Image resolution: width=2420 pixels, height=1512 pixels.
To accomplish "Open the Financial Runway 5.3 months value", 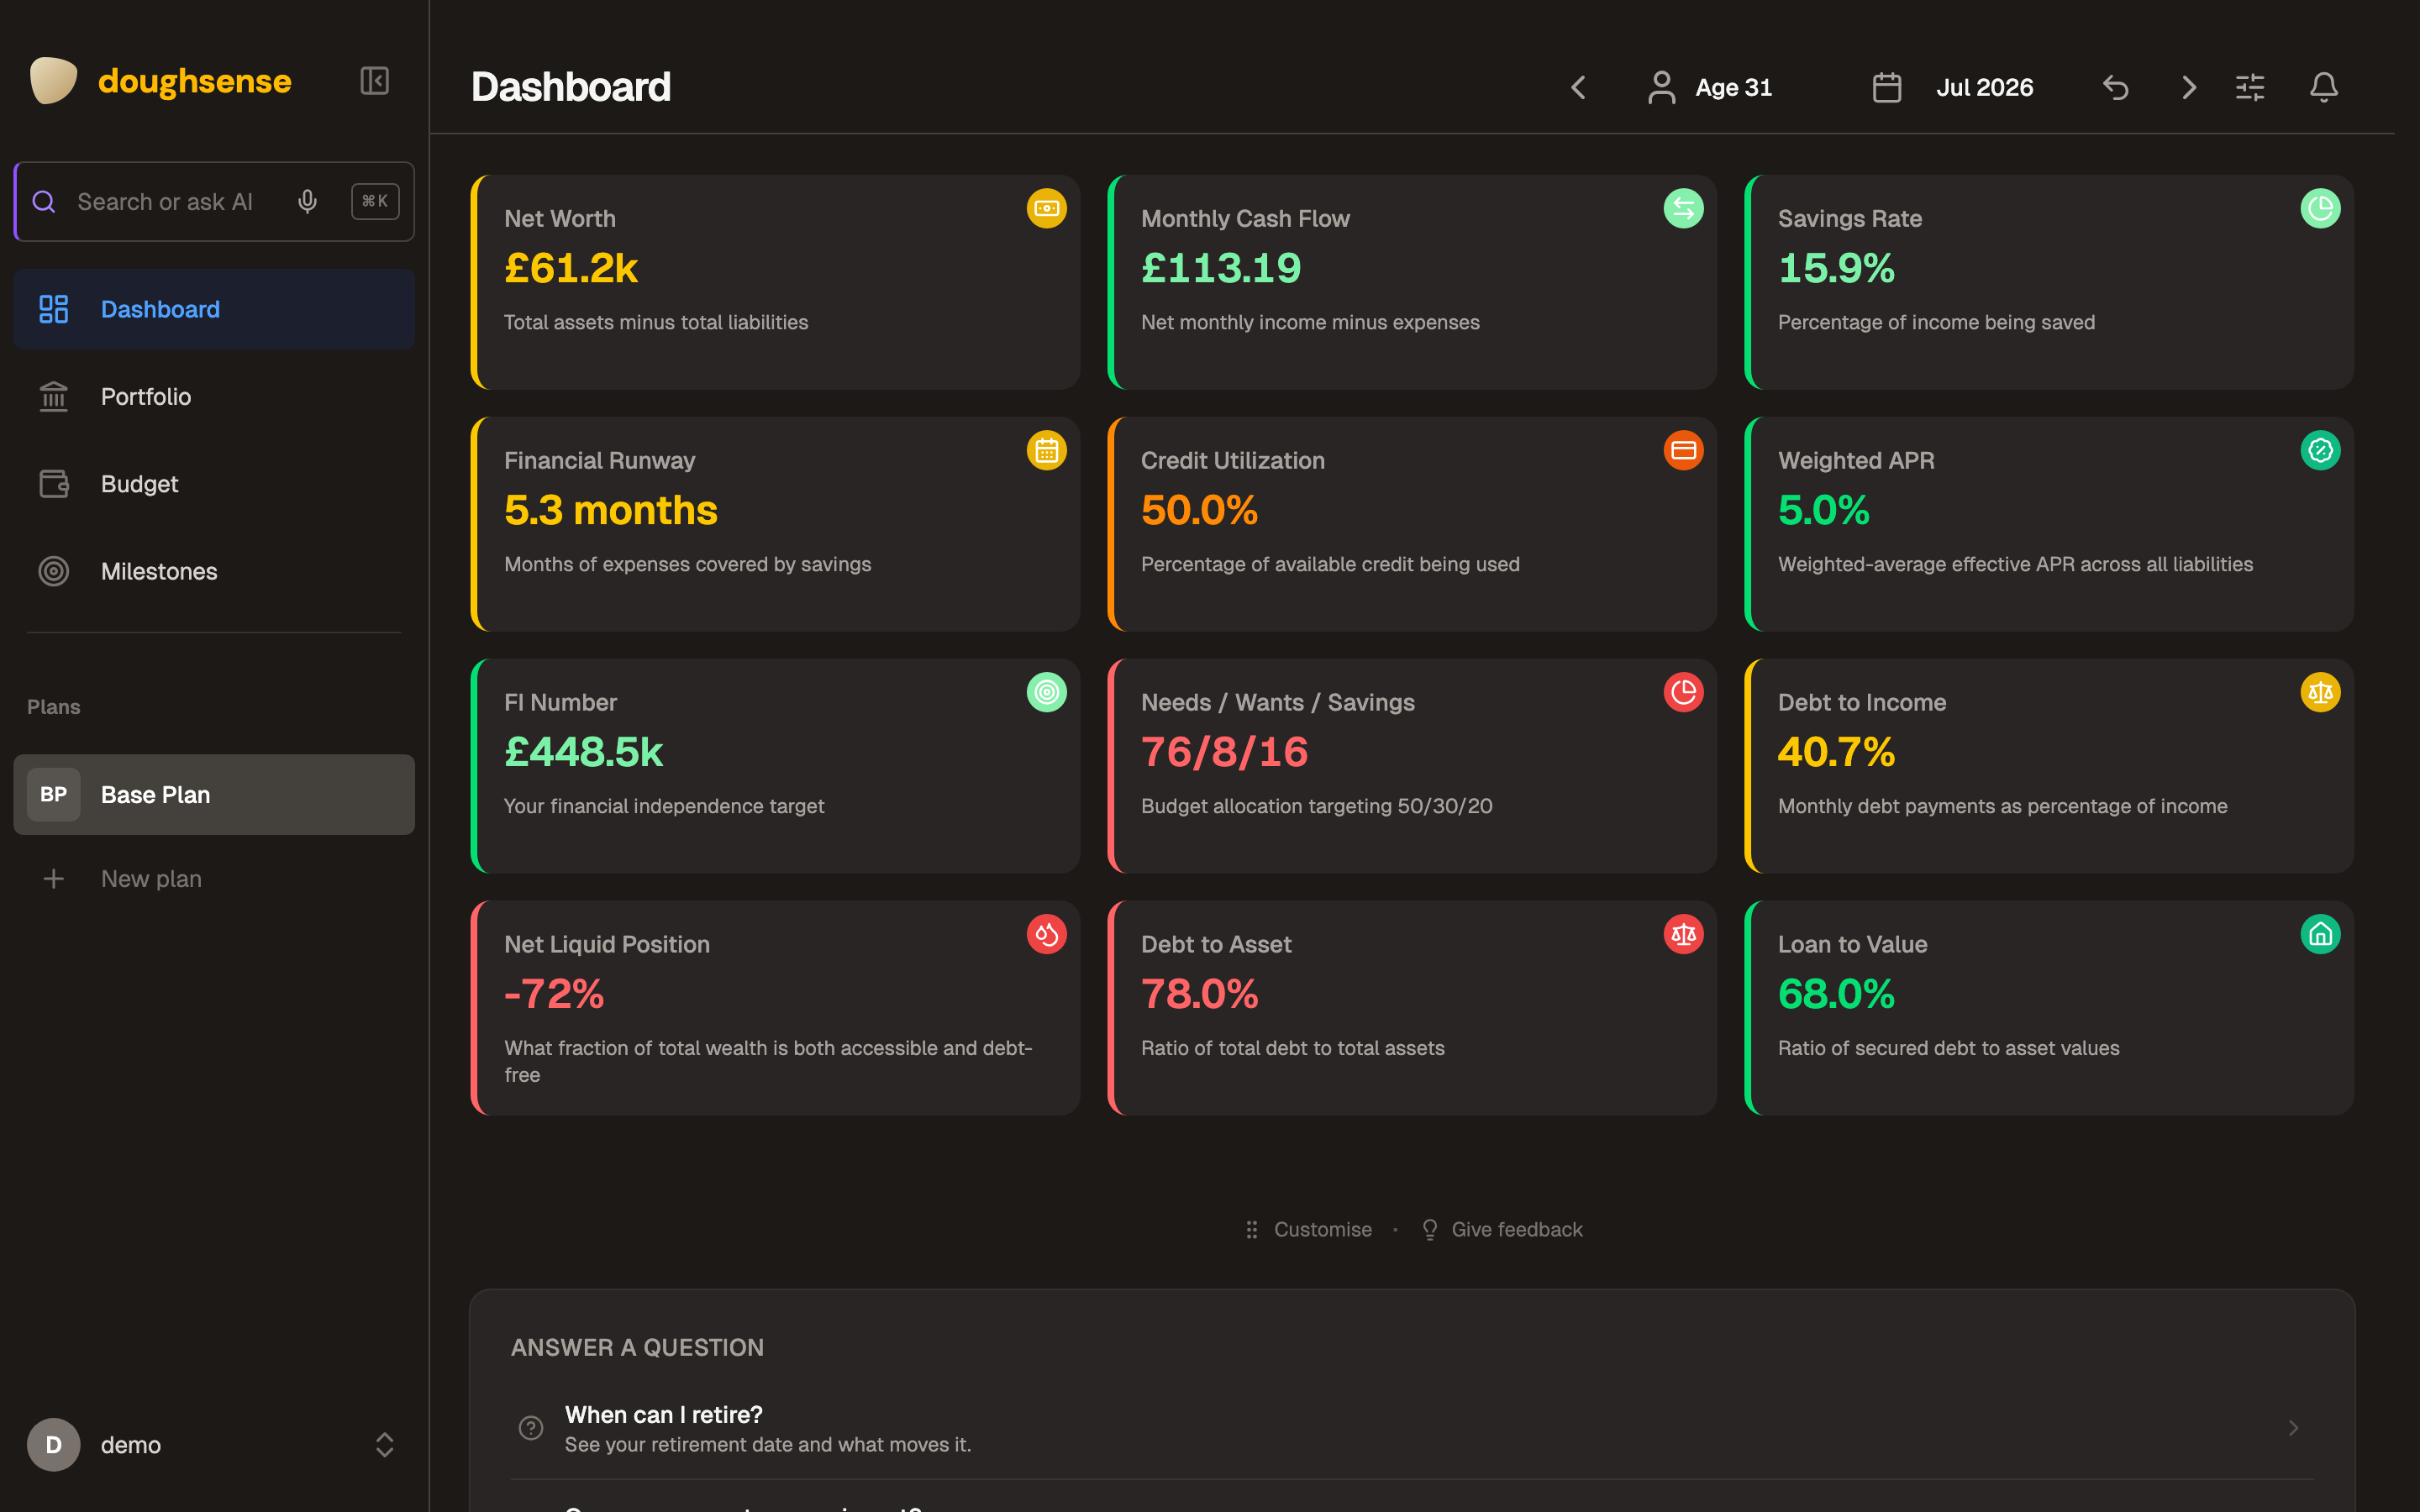I will (x=611, y=510).
